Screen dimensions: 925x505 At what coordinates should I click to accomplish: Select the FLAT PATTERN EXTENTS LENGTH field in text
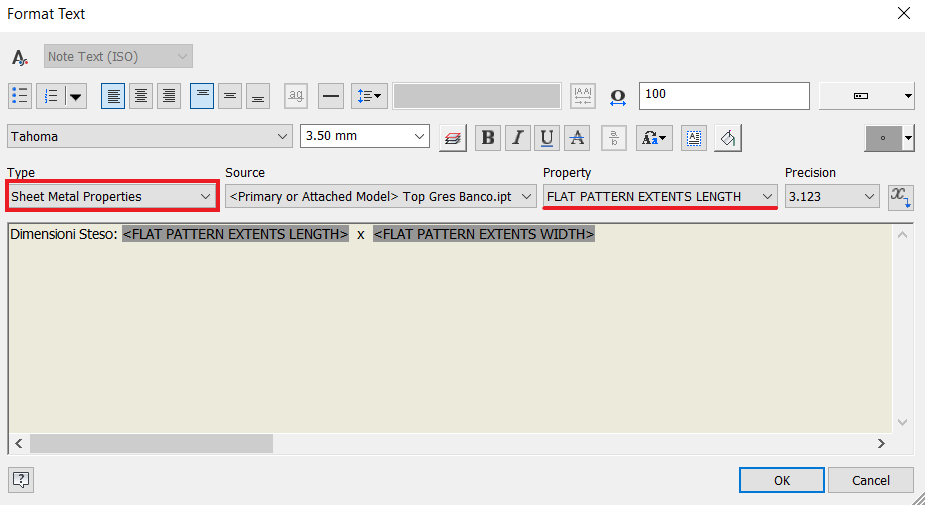pyautogui.click(x=235, y=234)
